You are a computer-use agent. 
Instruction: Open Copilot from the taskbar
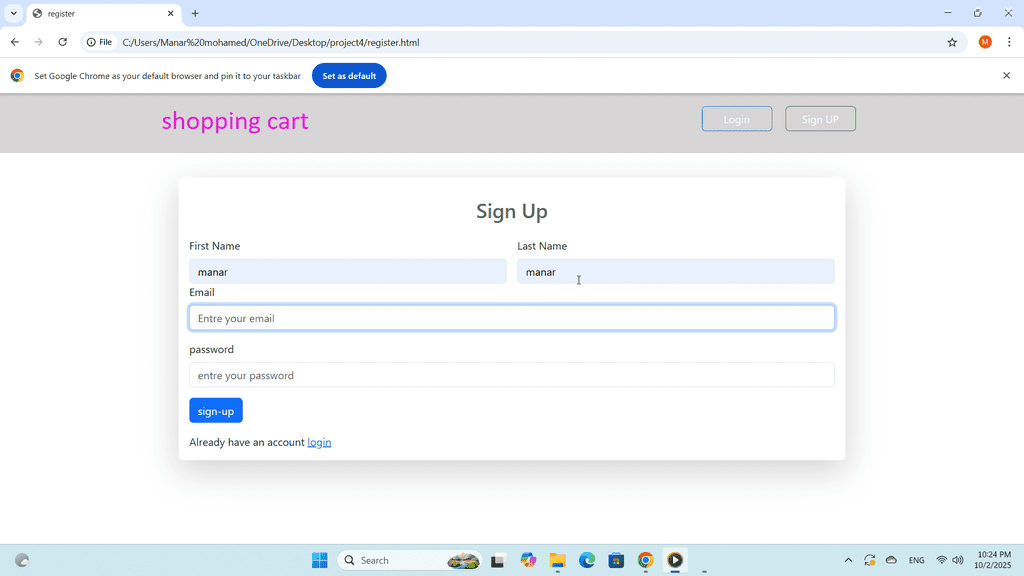(x=528, y=560)
